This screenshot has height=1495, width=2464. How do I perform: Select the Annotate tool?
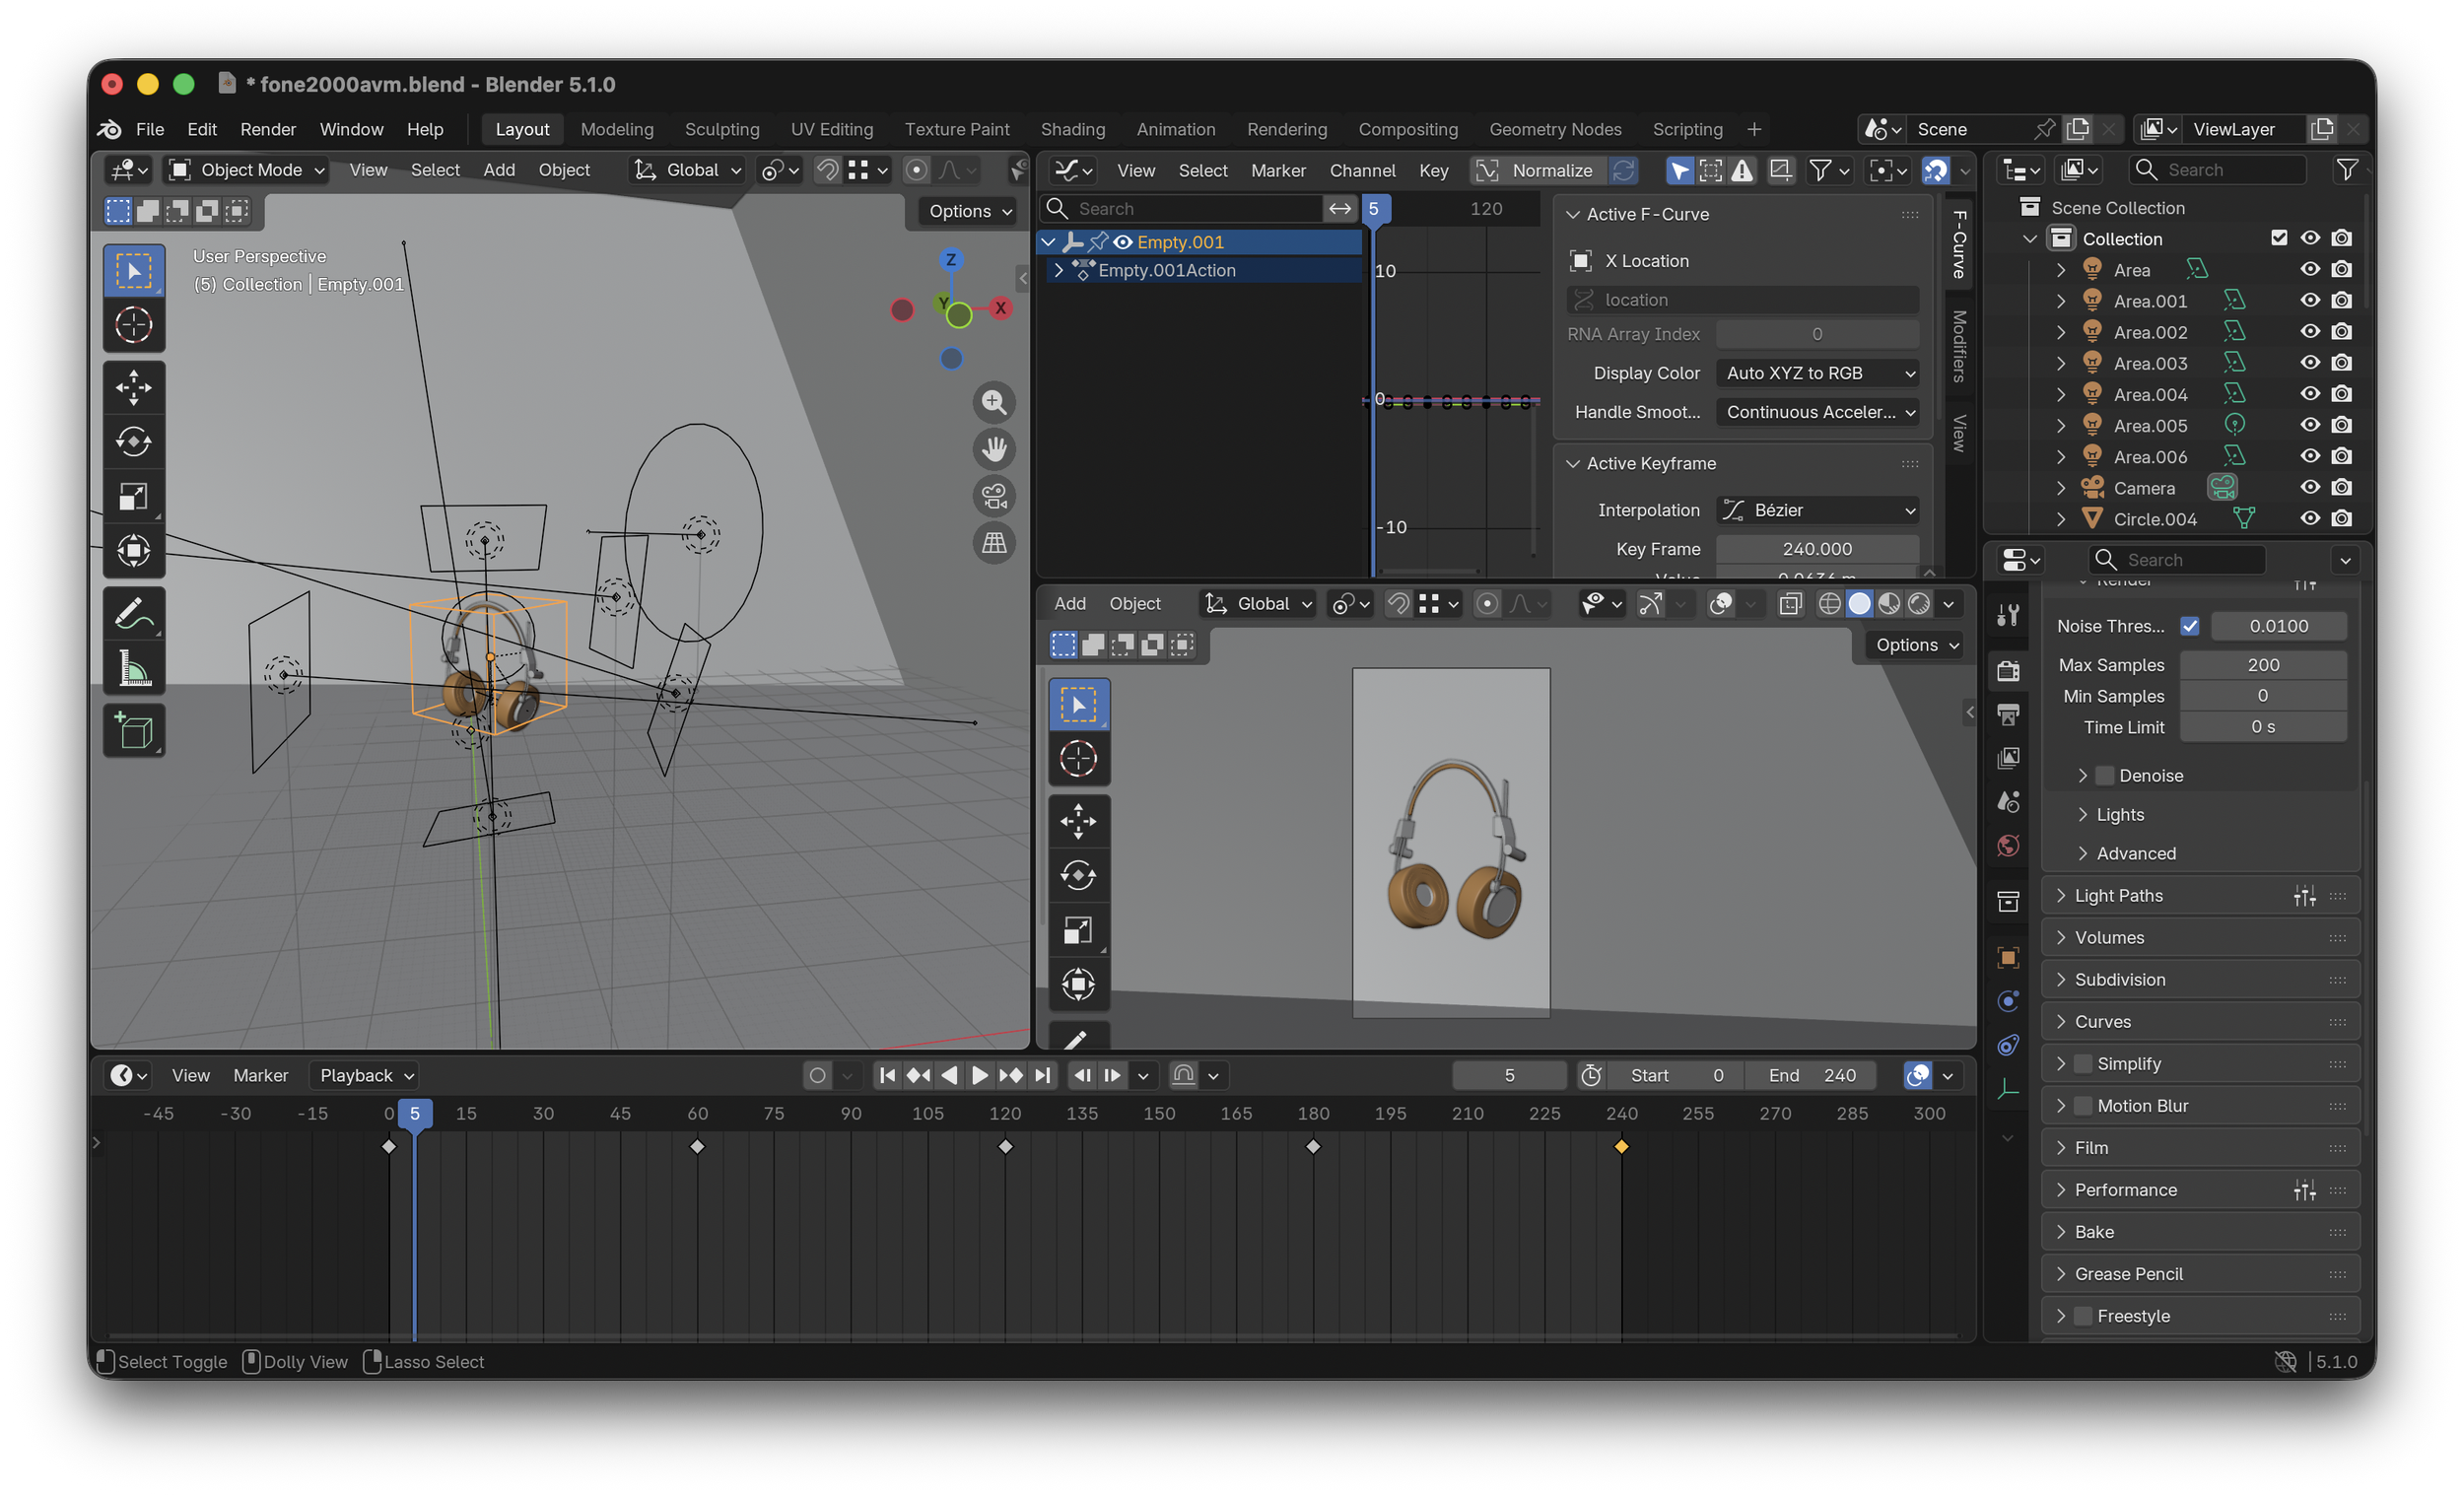pyautogui.click(x=134, y=613)
